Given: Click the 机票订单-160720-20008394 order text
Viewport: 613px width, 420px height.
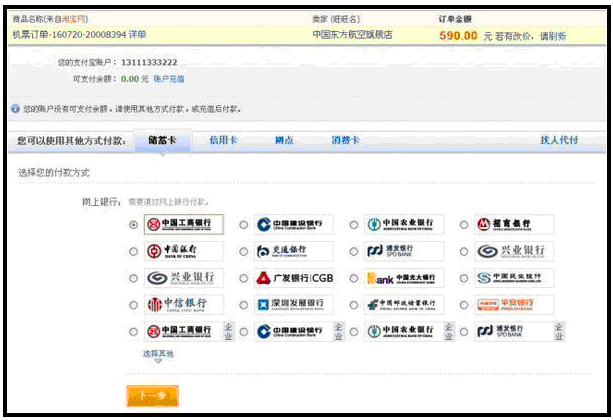Looking at the screenshot, I should (x=69, y=34).
